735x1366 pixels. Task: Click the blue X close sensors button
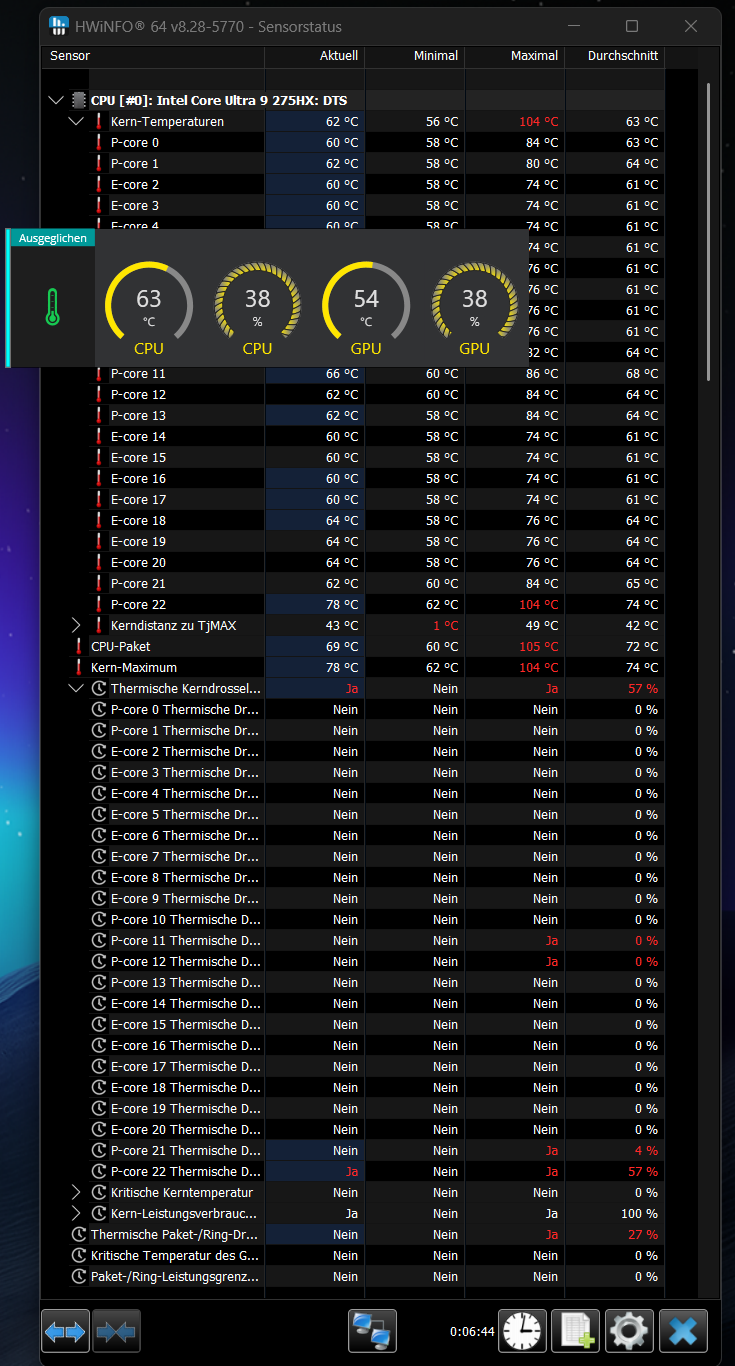pos(683,1331)
